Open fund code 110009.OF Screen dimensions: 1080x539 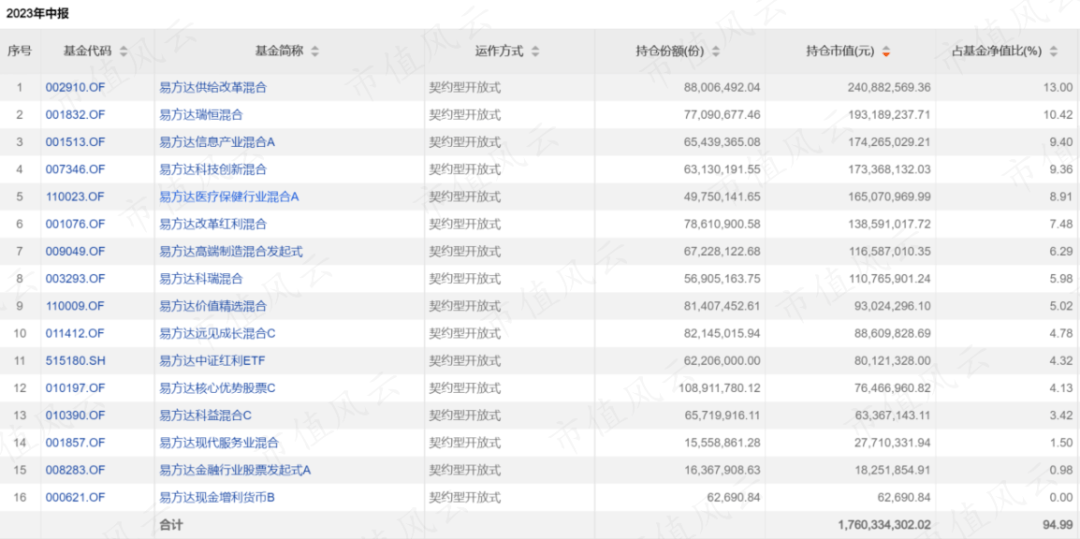[x=75, y=306]
